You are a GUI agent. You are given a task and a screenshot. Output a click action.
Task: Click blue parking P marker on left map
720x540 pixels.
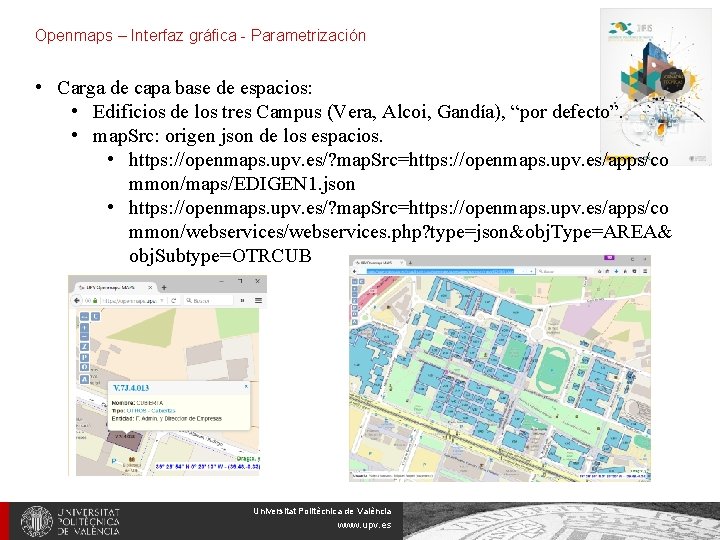114,461
